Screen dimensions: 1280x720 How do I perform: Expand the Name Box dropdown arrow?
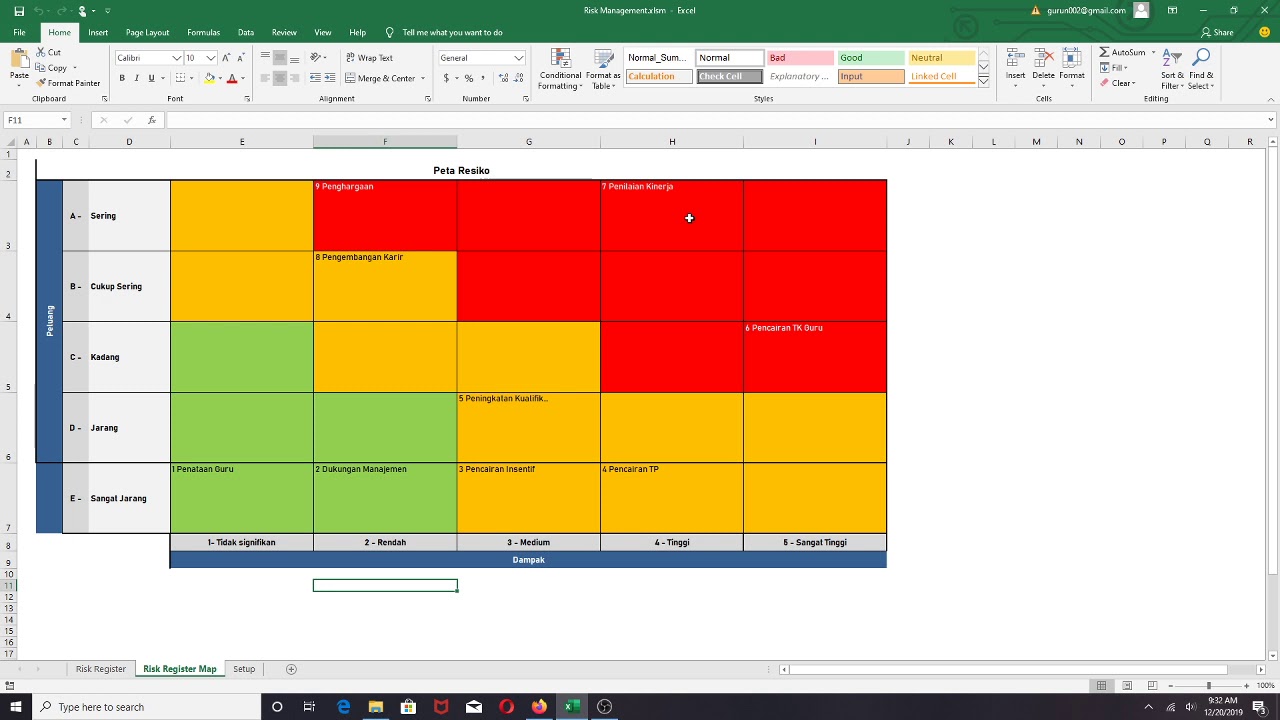pyautogui.click(x=64, y=120)
